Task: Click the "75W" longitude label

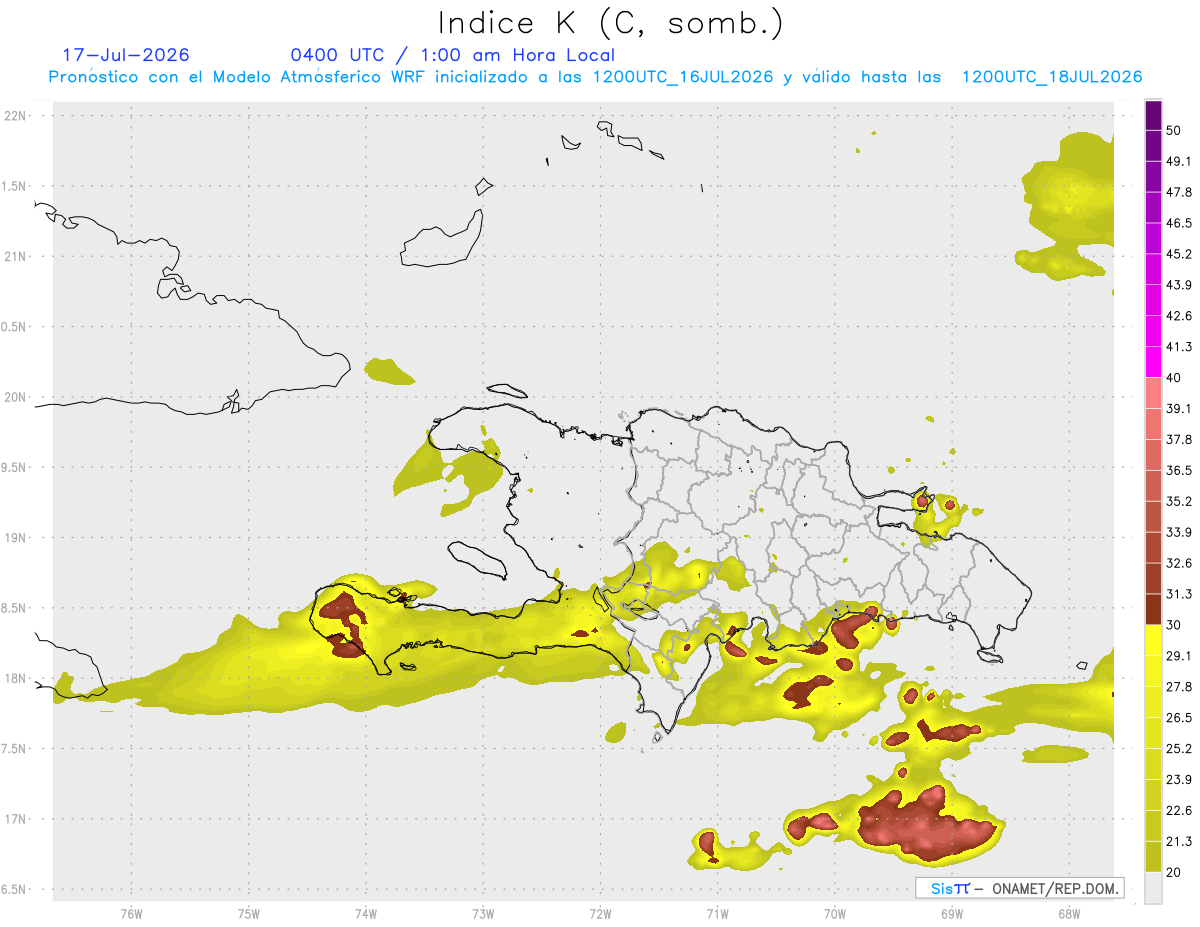Action: [249, 912]
